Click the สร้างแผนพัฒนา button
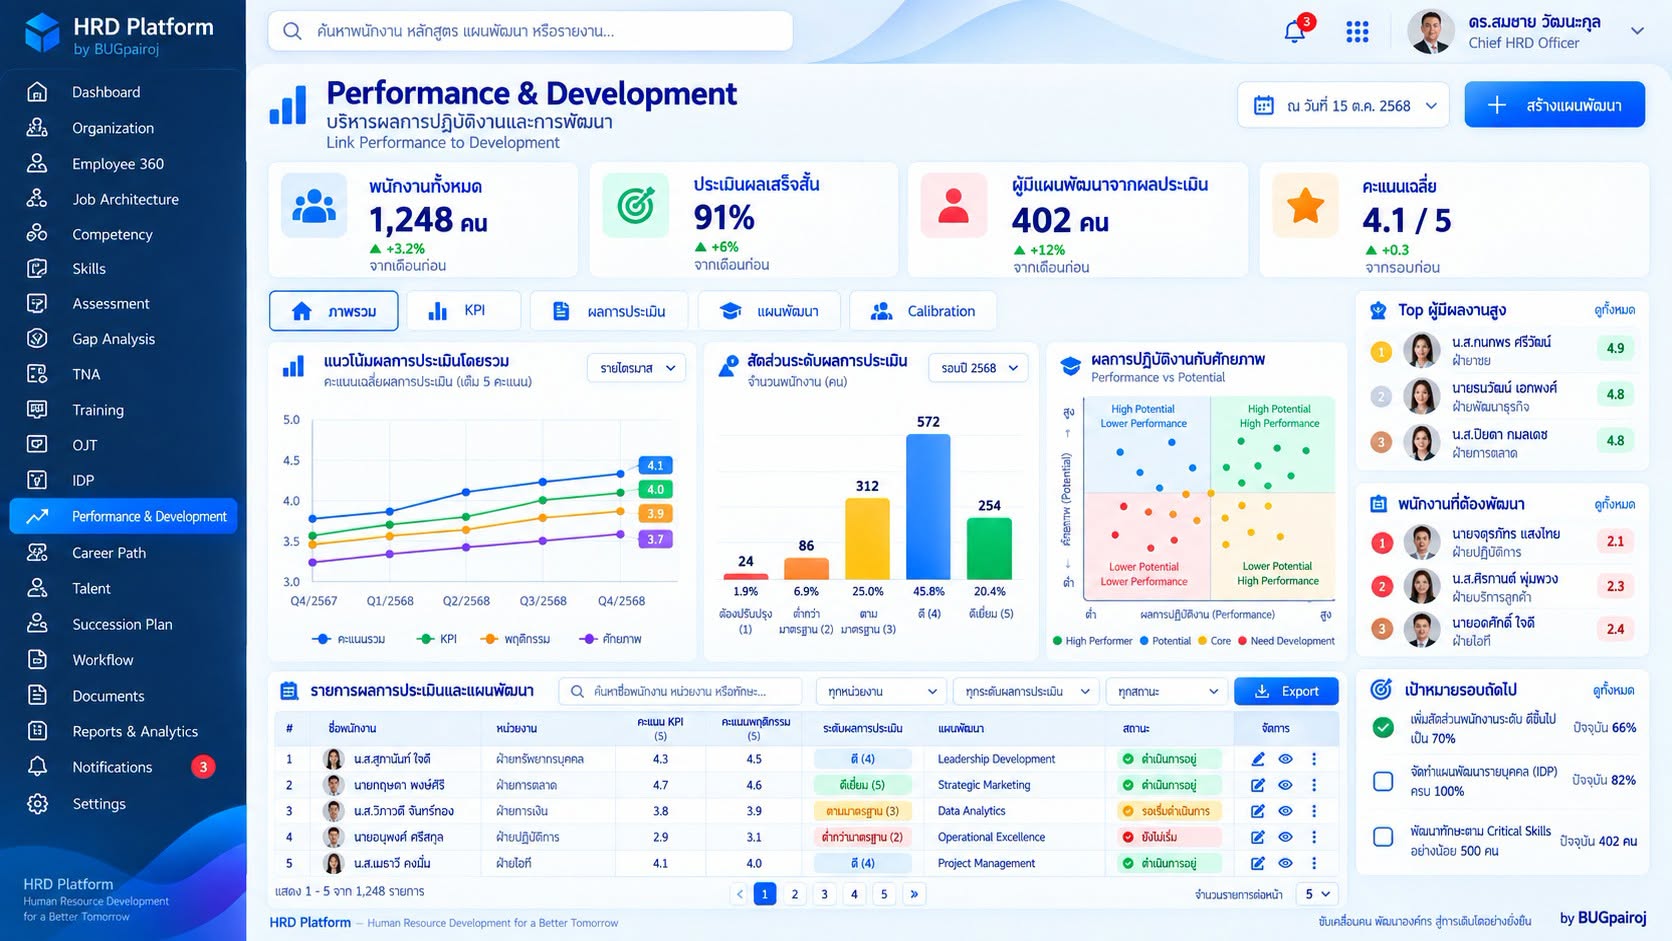This screenshot has width=1672, height=941. coord(1554,105)
